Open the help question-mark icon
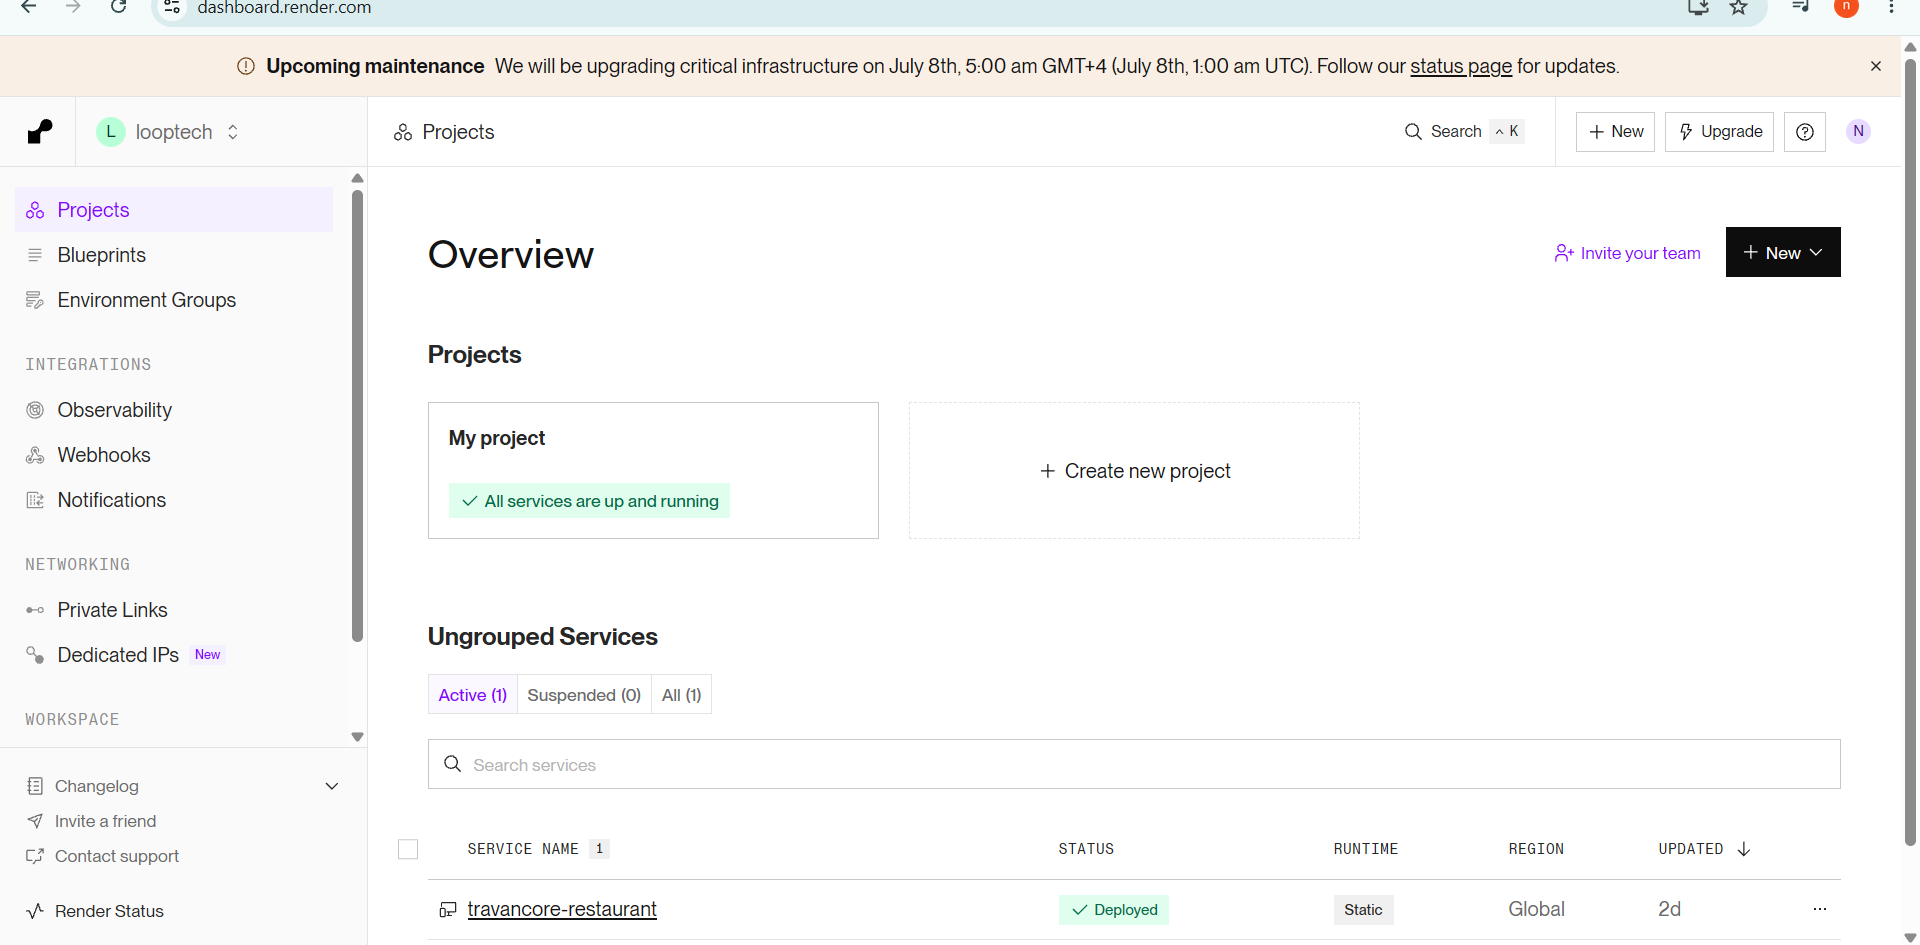 [1805, 131]
